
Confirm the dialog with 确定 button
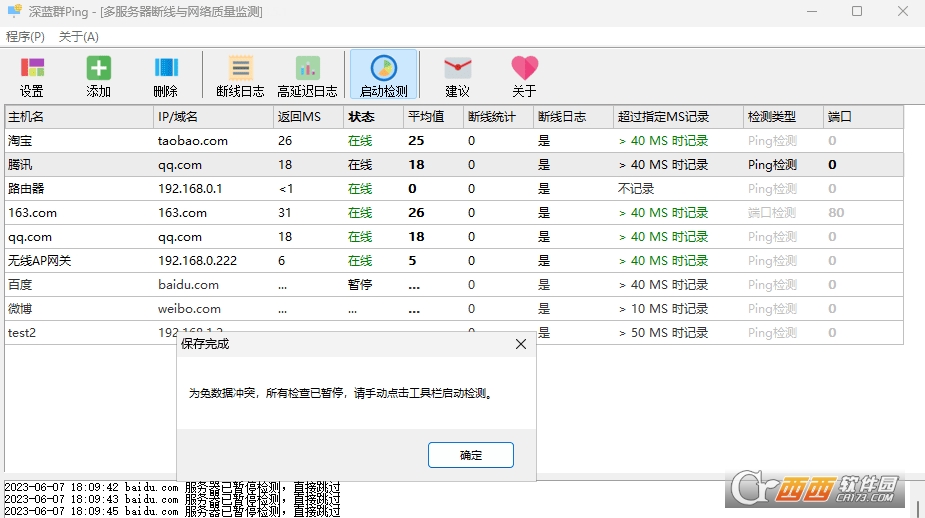coord(471,455)
